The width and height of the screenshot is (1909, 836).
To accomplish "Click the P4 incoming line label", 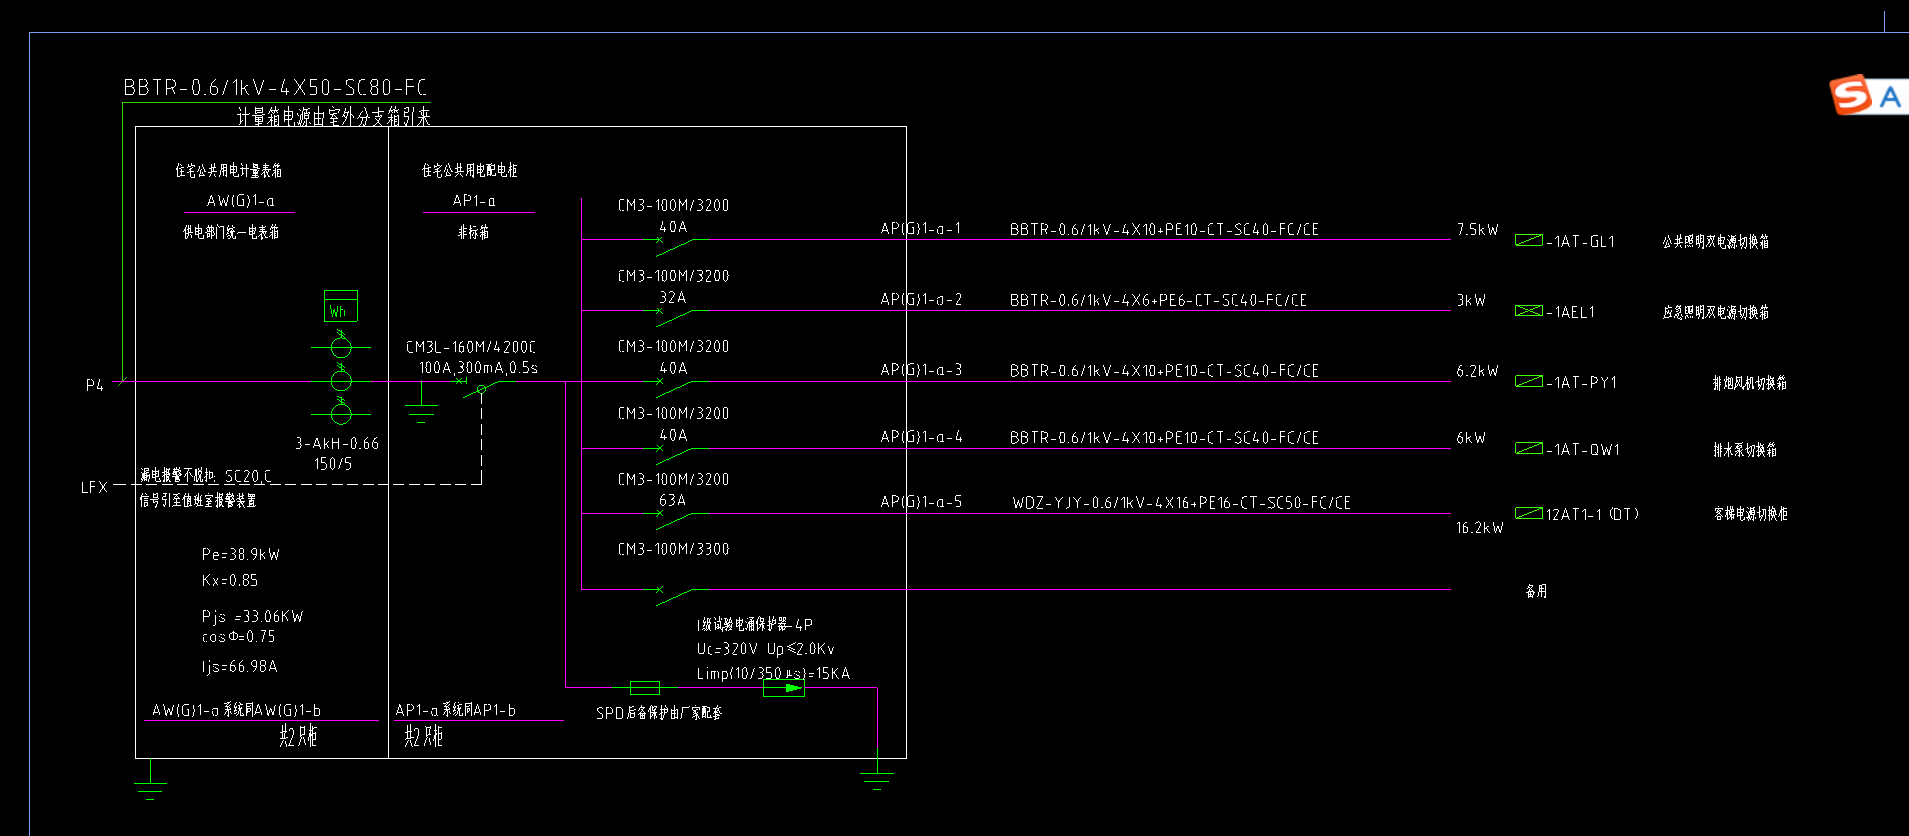I will [95, 385].
